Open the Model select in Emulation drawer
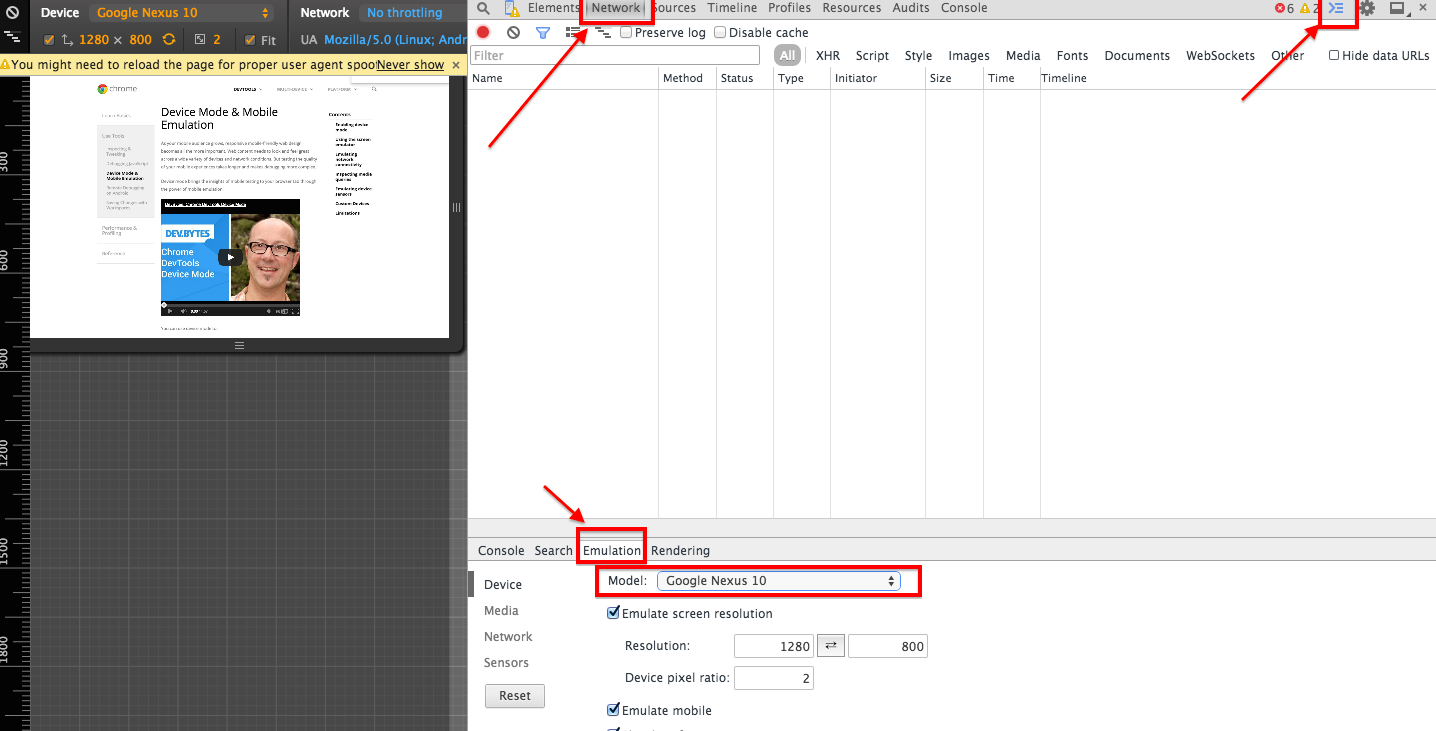 tap(779, 581)
